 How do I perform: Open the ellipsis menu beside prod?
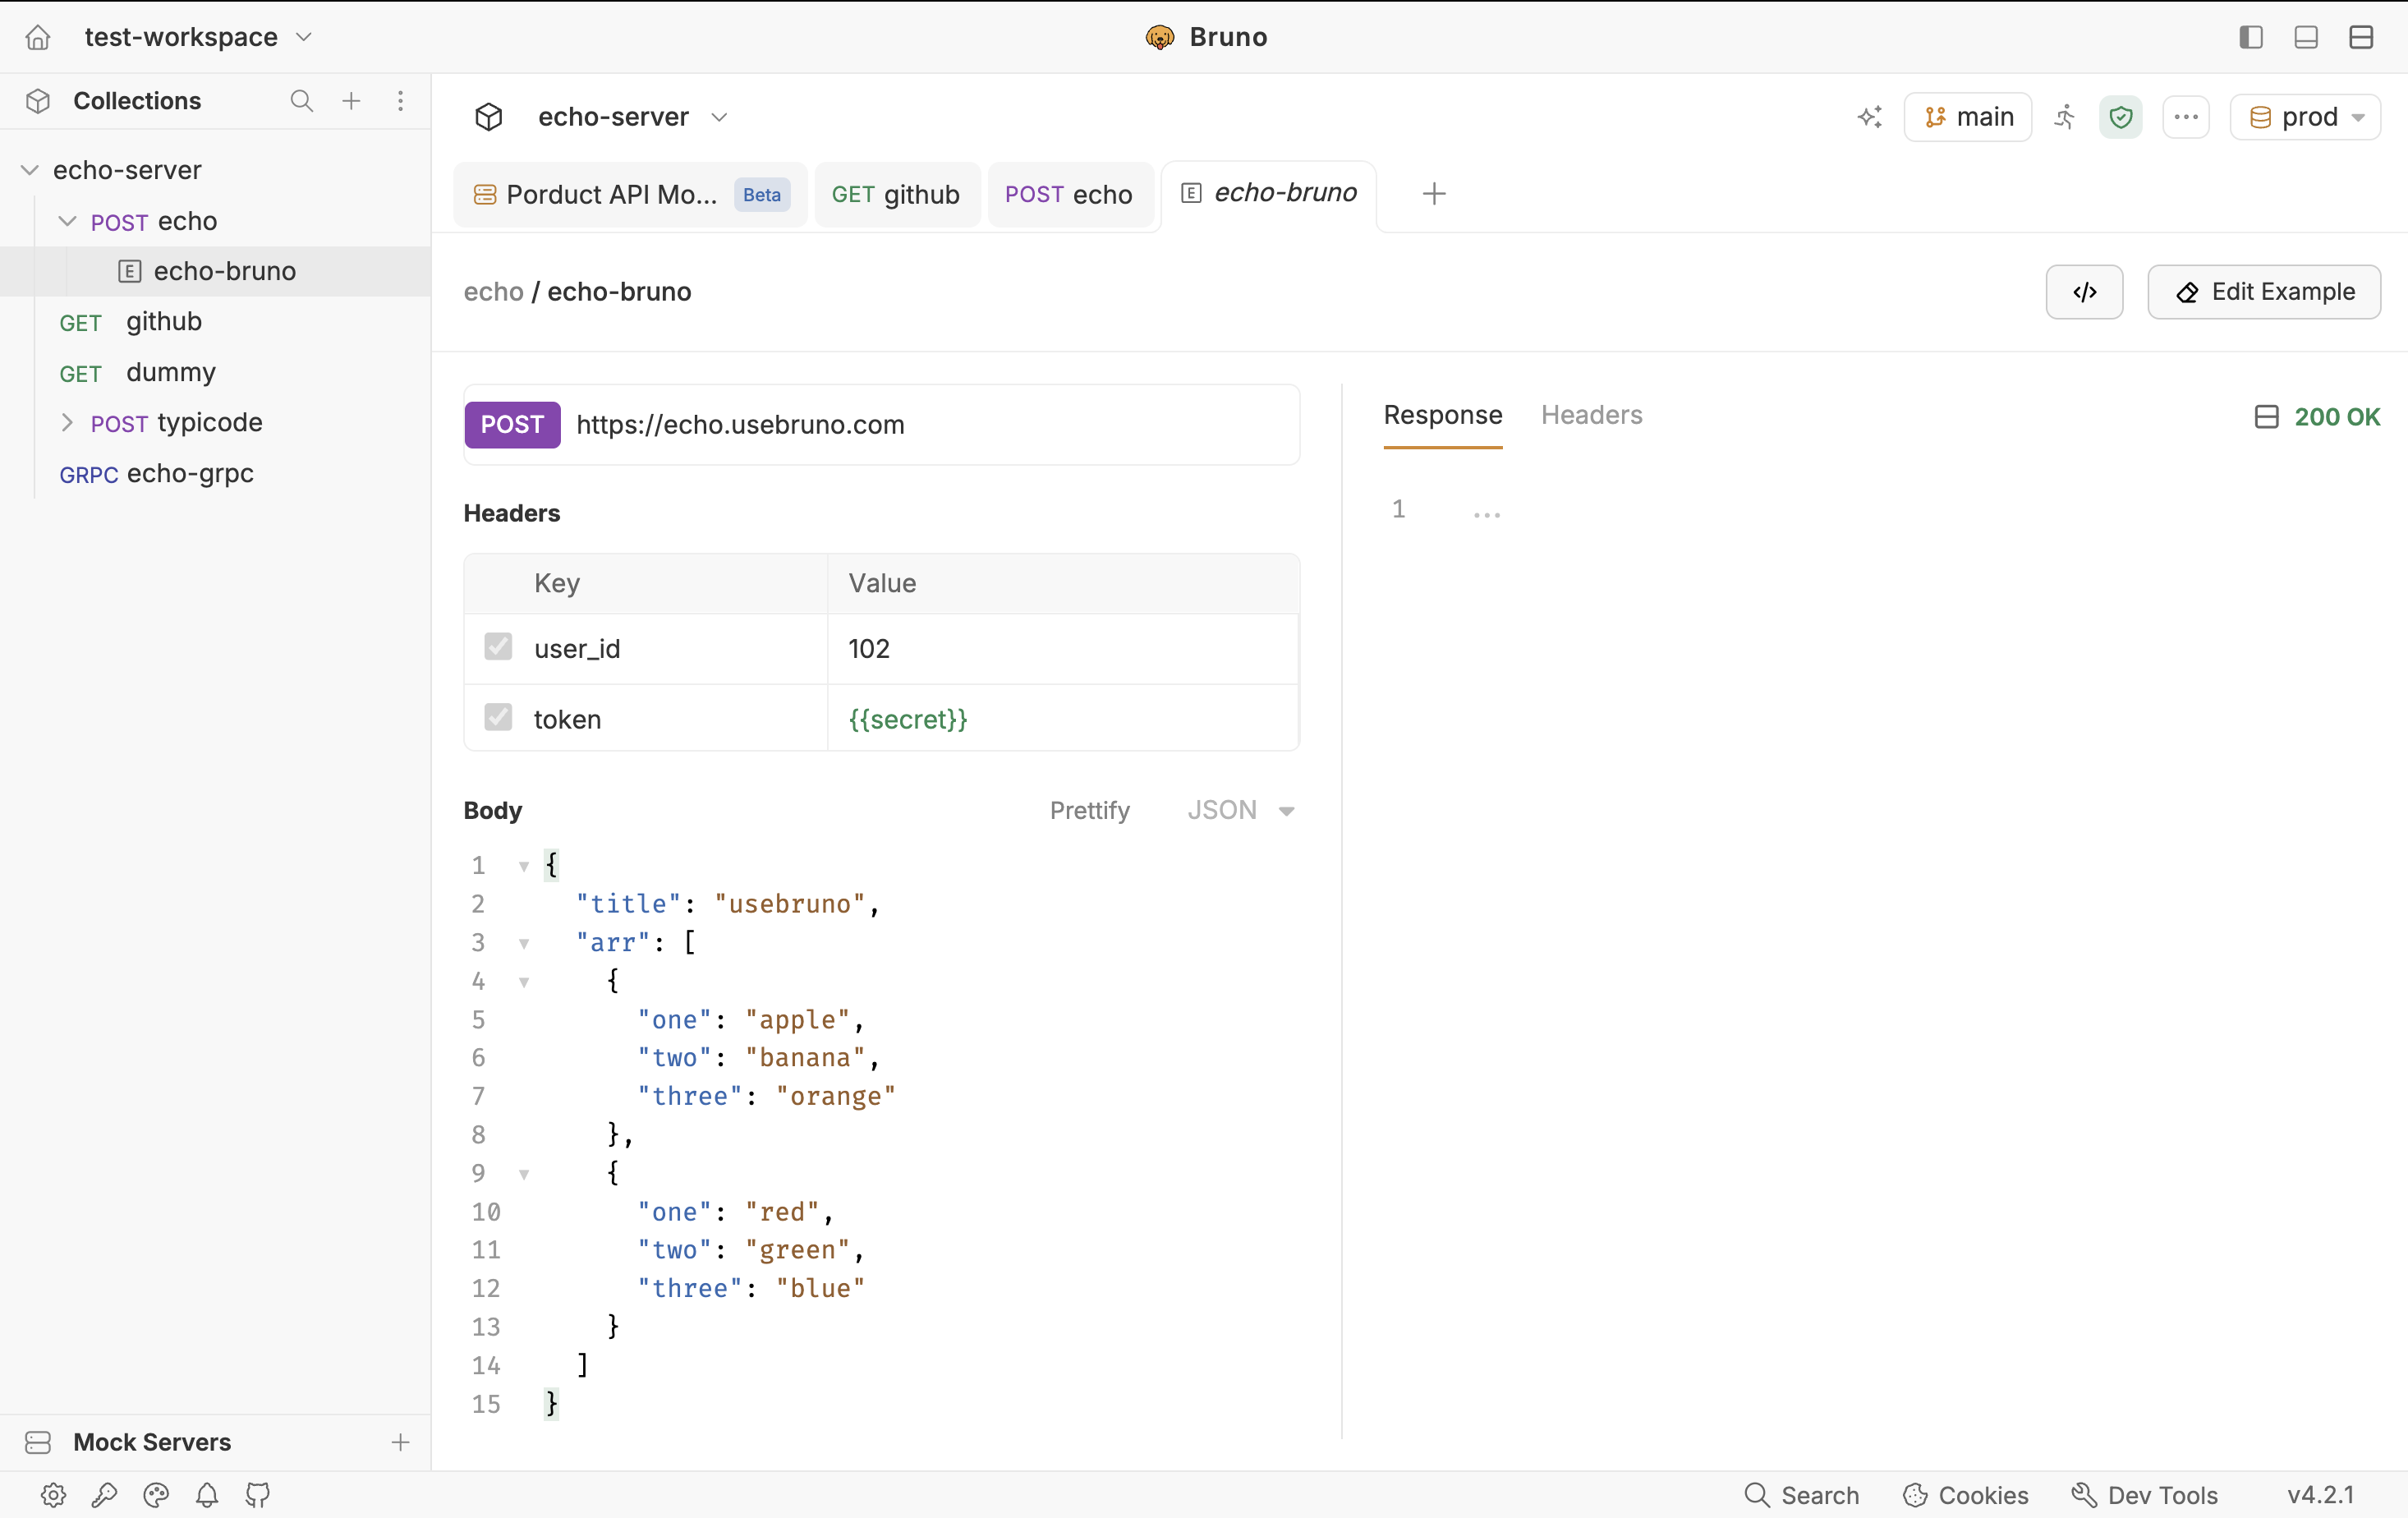(2186, 117)
